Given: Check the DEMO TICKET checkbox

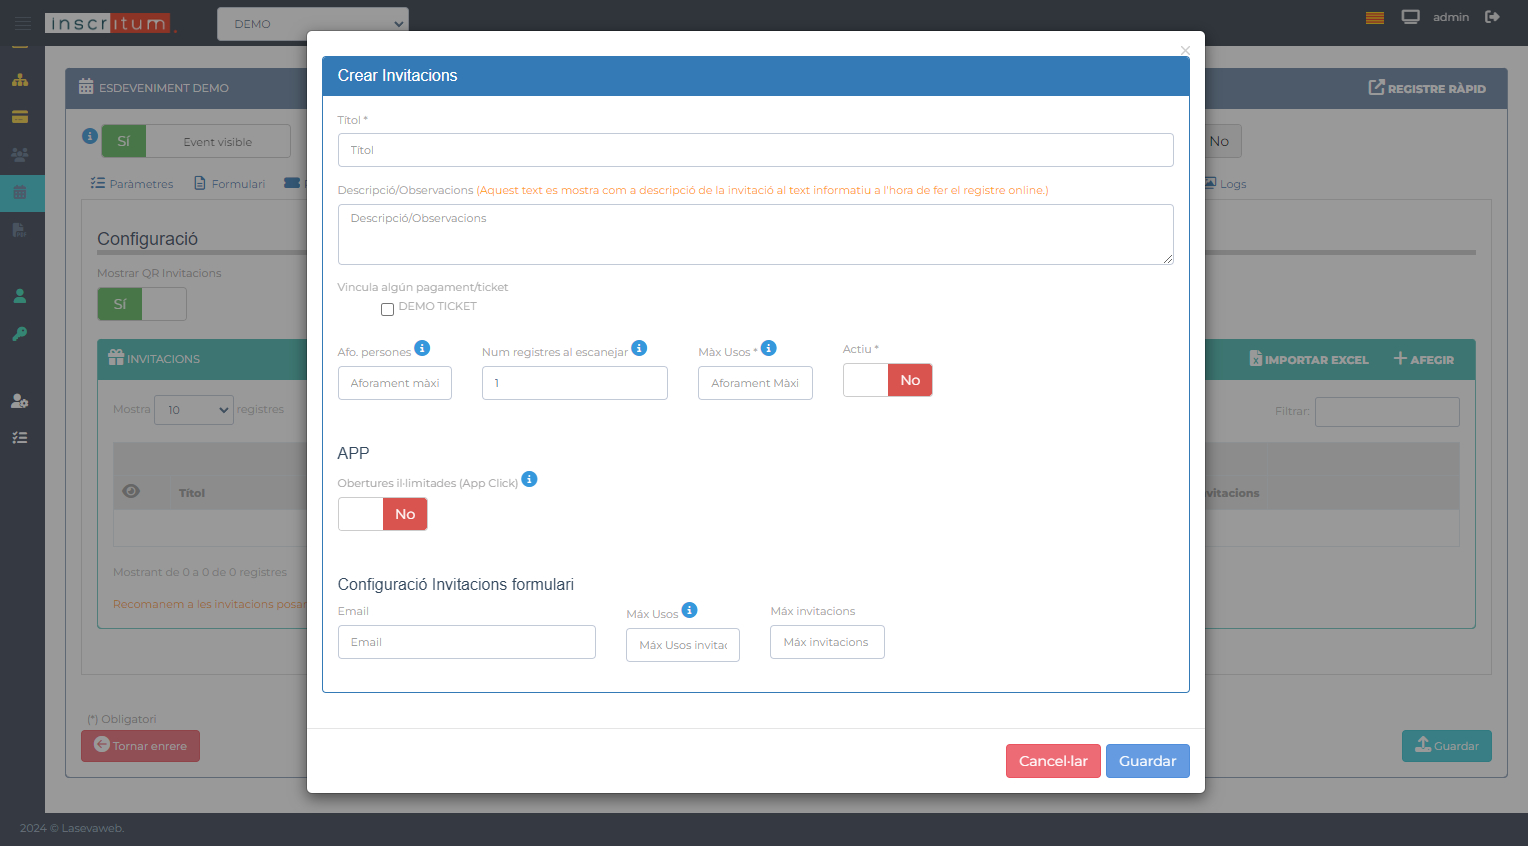Looking at the screenshot, I should tap(387, 309).
